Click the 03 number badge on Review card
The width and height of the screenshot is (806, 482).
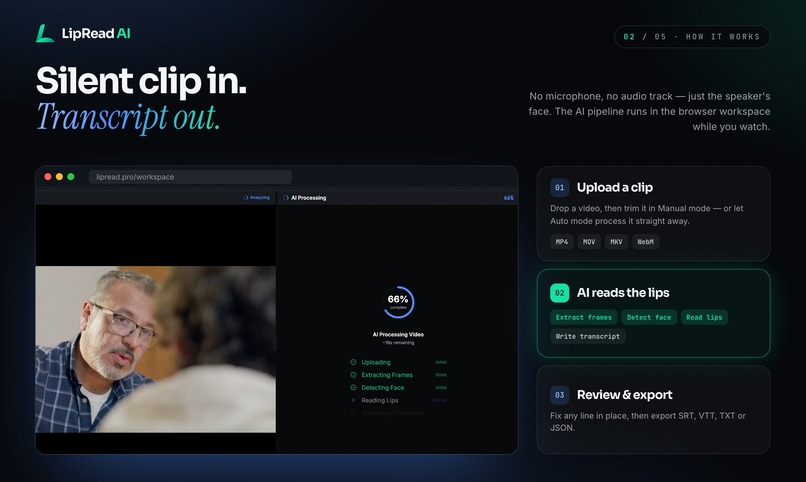(560, 395)
